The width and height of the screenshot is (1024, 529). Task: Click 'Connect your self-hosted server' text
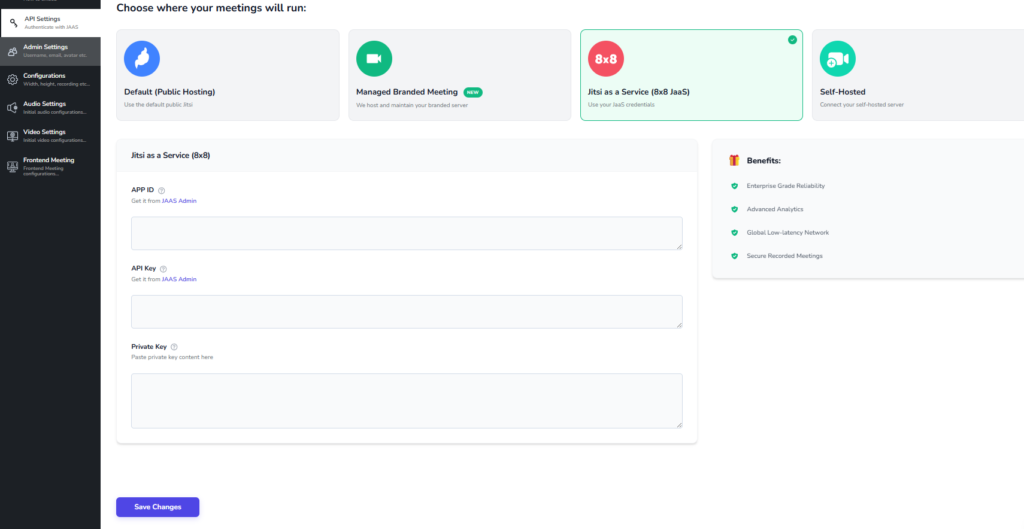861,104
